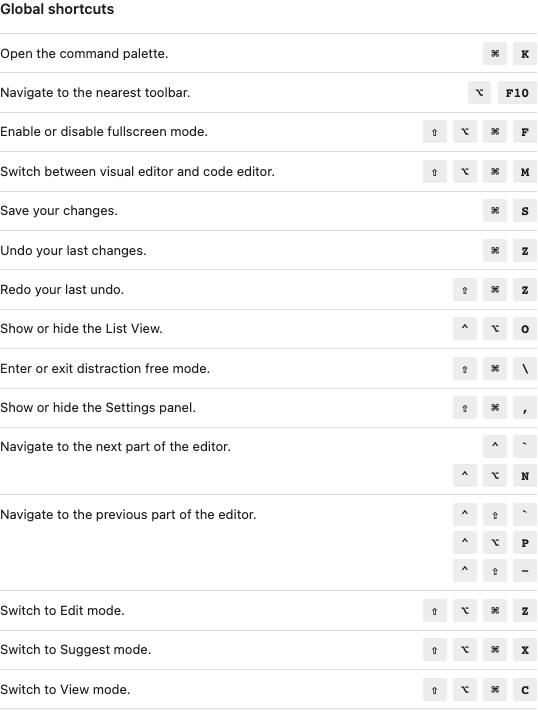
Task: Click the Option key in nearest toolbar row
Action: click(x=480, y=93)
